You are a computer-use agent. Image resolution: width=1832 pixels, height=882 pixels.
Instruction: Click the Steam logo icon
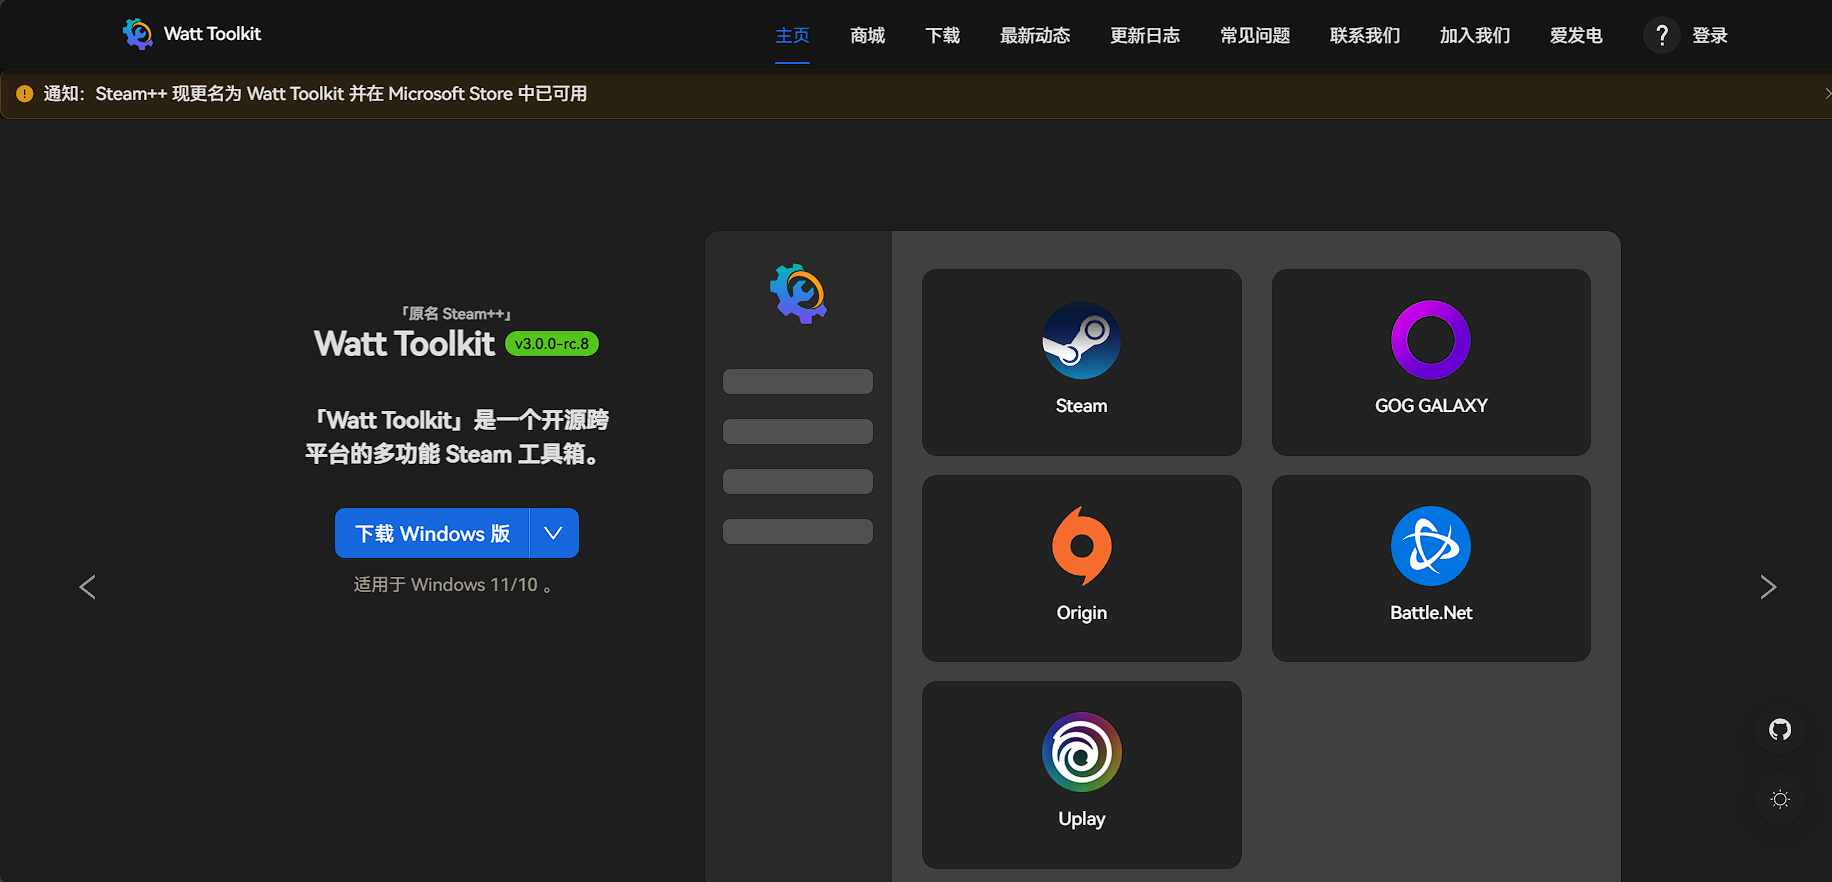(1081, 340)
